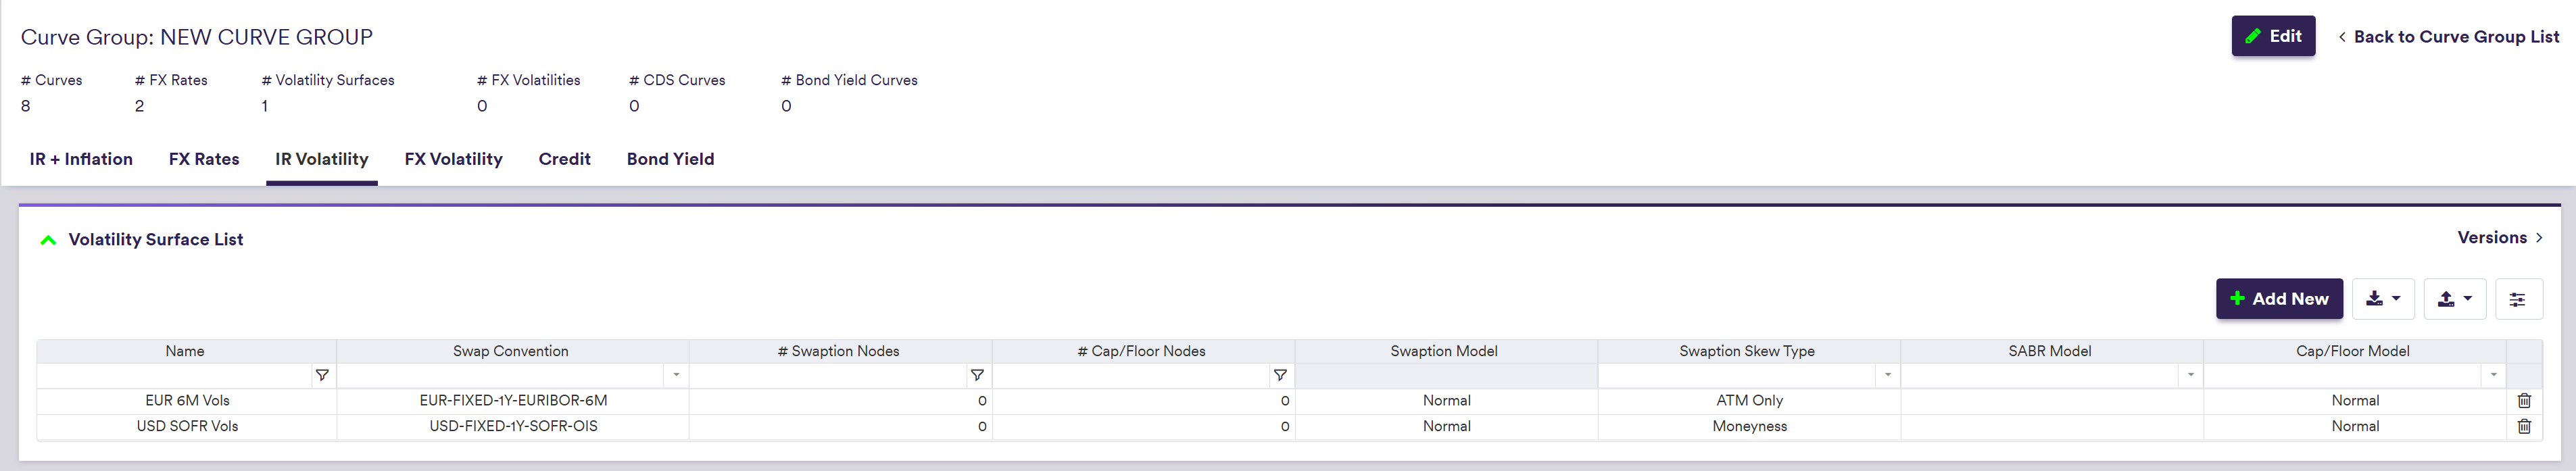Open the Name column filter icon
Viewport: 2576px width, 471px height.
(322, 375)
